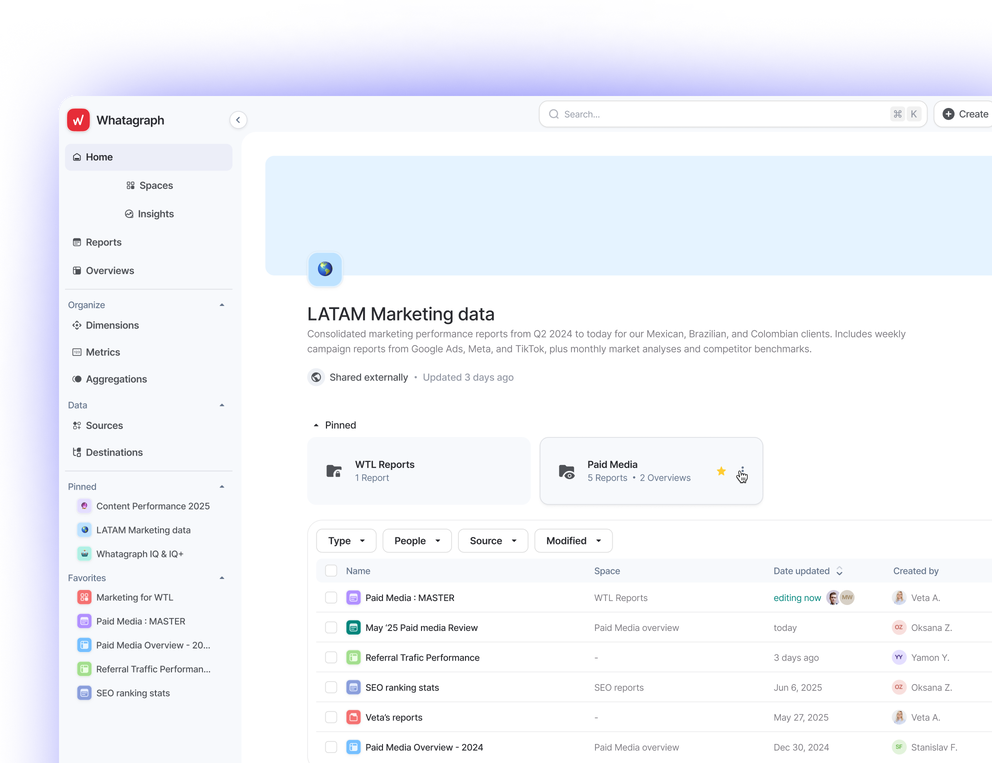
Task: Open the Type filter dropdown
Action: pyautogui.click(x=346, y=540)
